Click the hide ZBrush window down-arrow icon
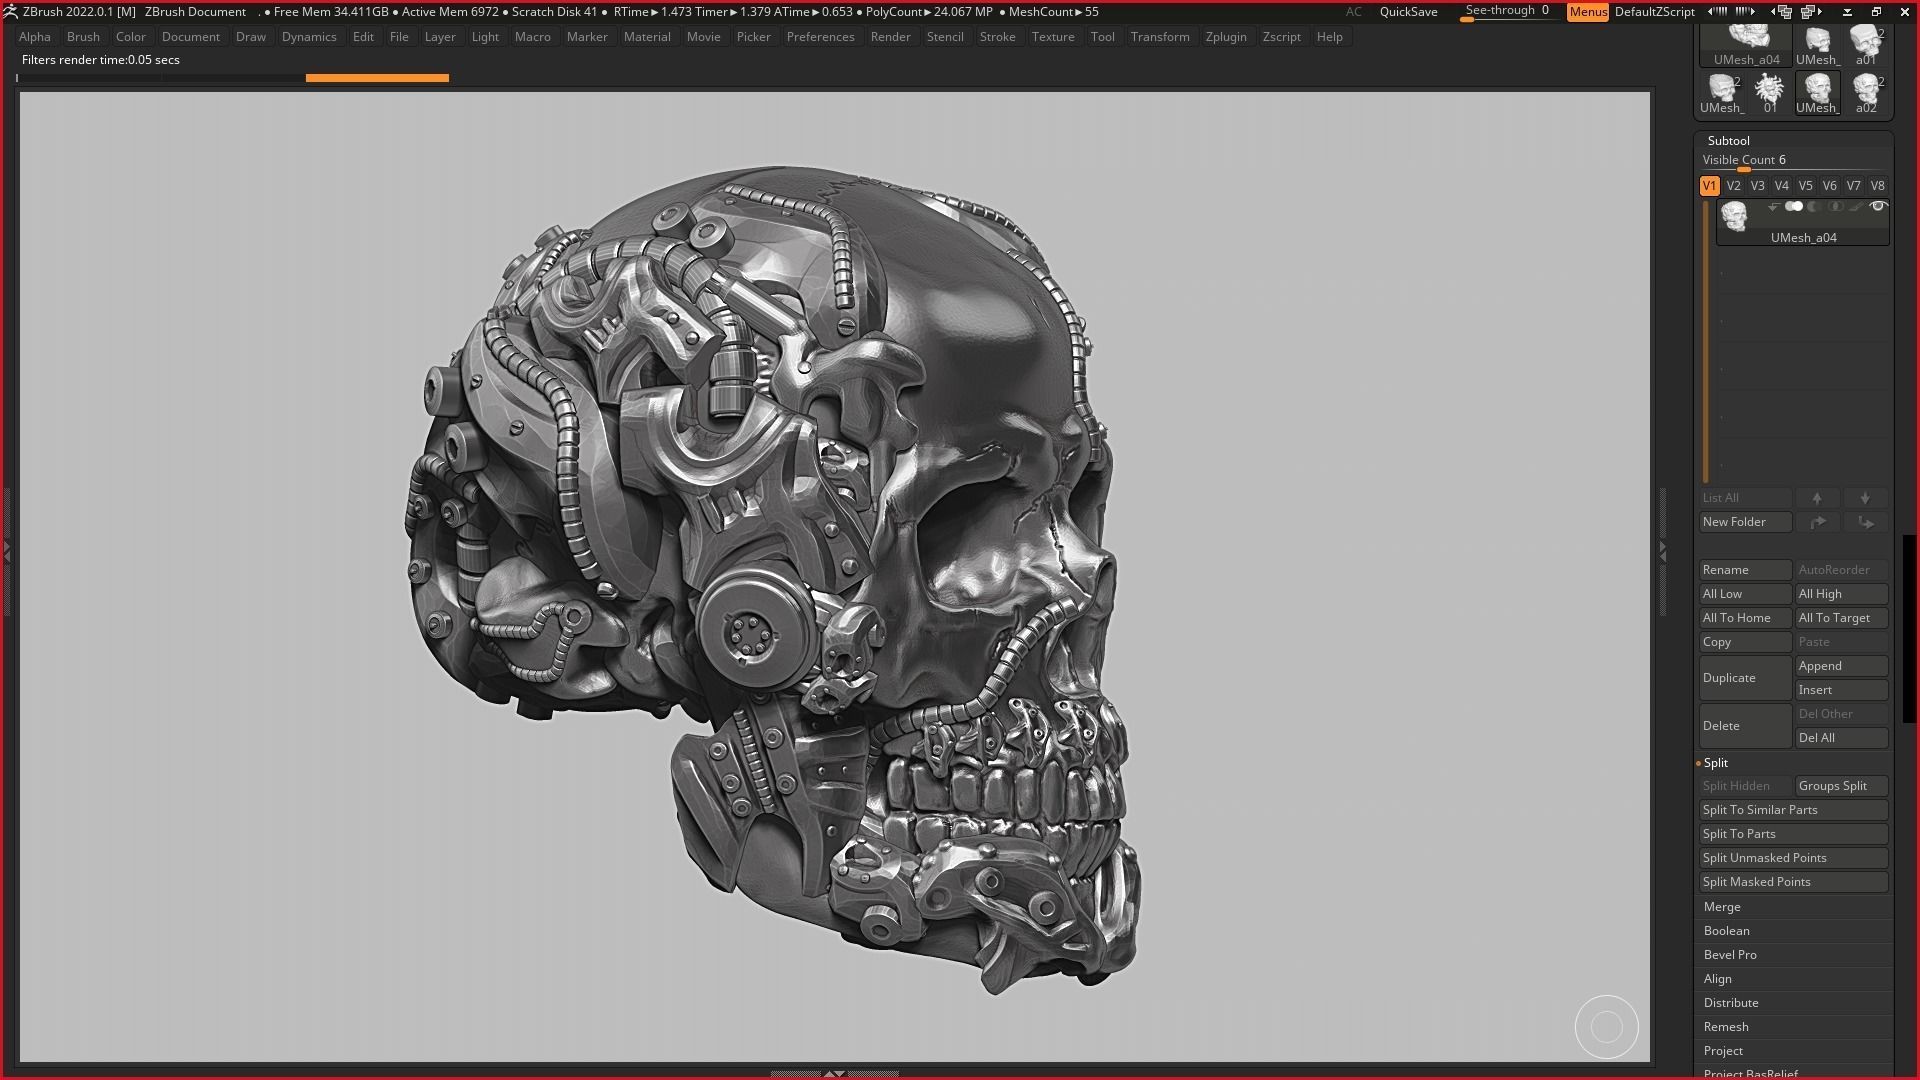Viewport: 1920px width, 1080px height. (x=1847, y=12)
